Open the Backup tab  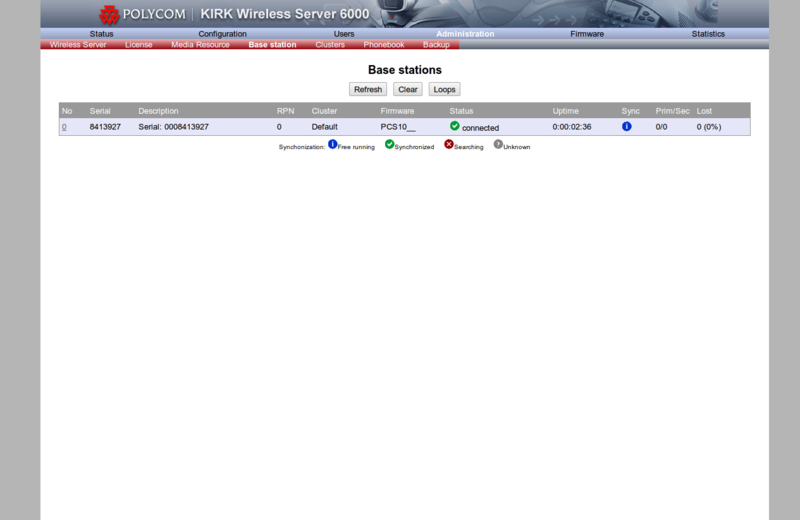436,45
